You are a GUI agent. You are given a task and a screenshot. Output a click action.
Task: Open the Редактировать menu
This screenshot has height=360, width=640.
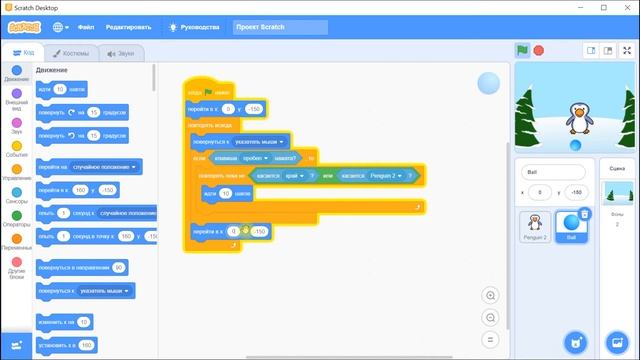(x=129, y=27)
